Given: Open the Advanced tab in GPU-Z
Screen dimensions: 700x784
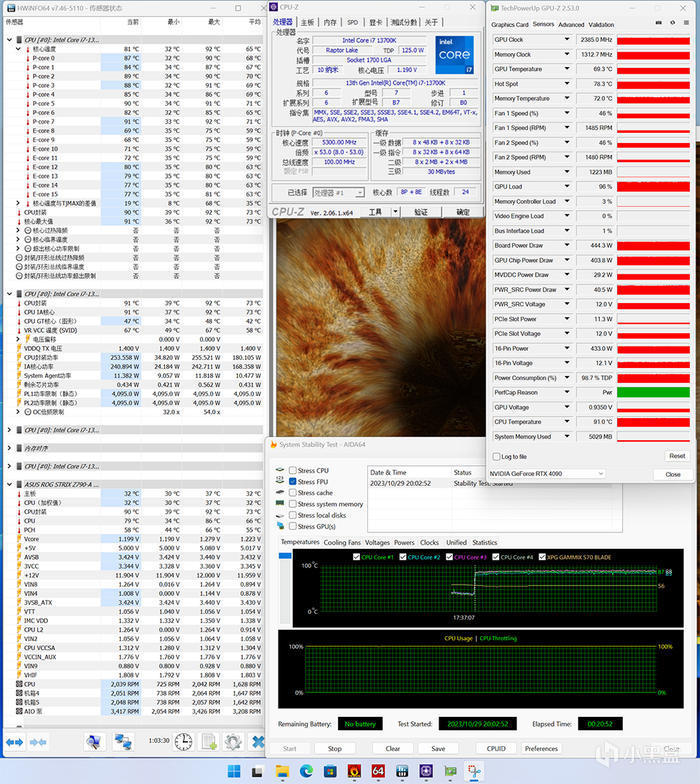Looking at the screenshot, I should (571, 24).
